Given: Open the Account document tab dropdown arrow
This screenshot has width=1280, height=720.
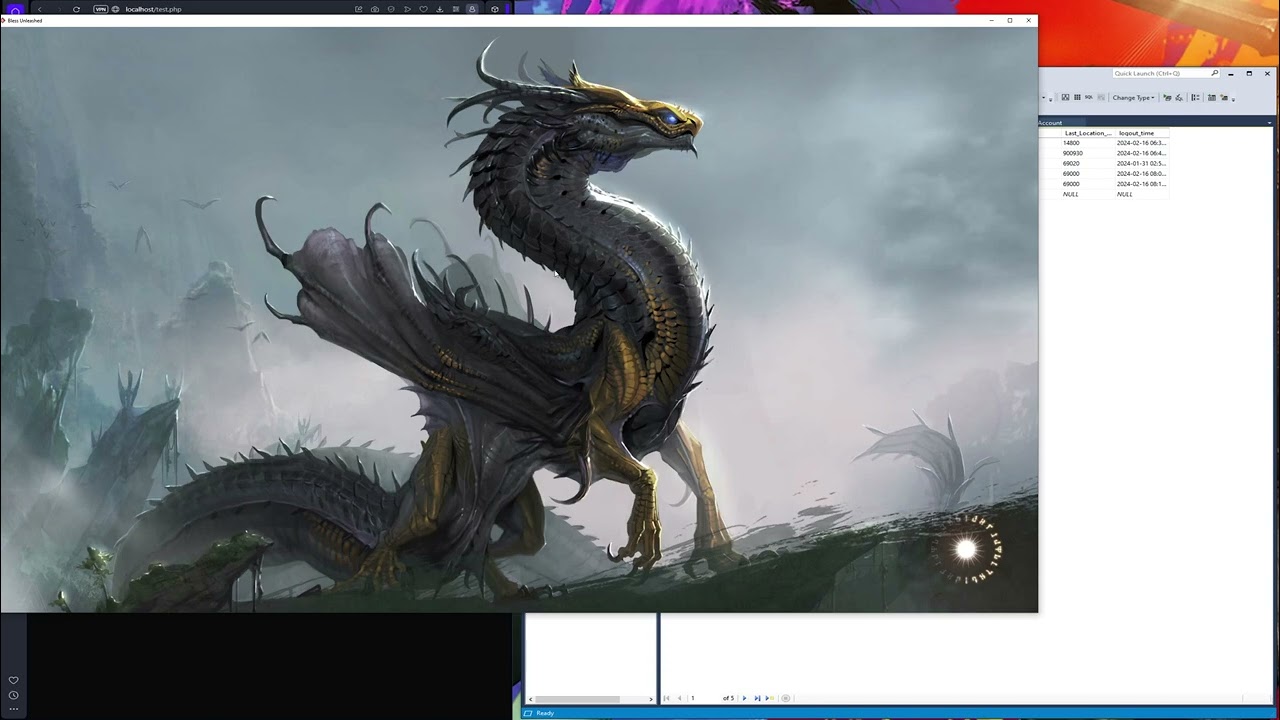Looking at the screenshot, I should [1270, 123].
